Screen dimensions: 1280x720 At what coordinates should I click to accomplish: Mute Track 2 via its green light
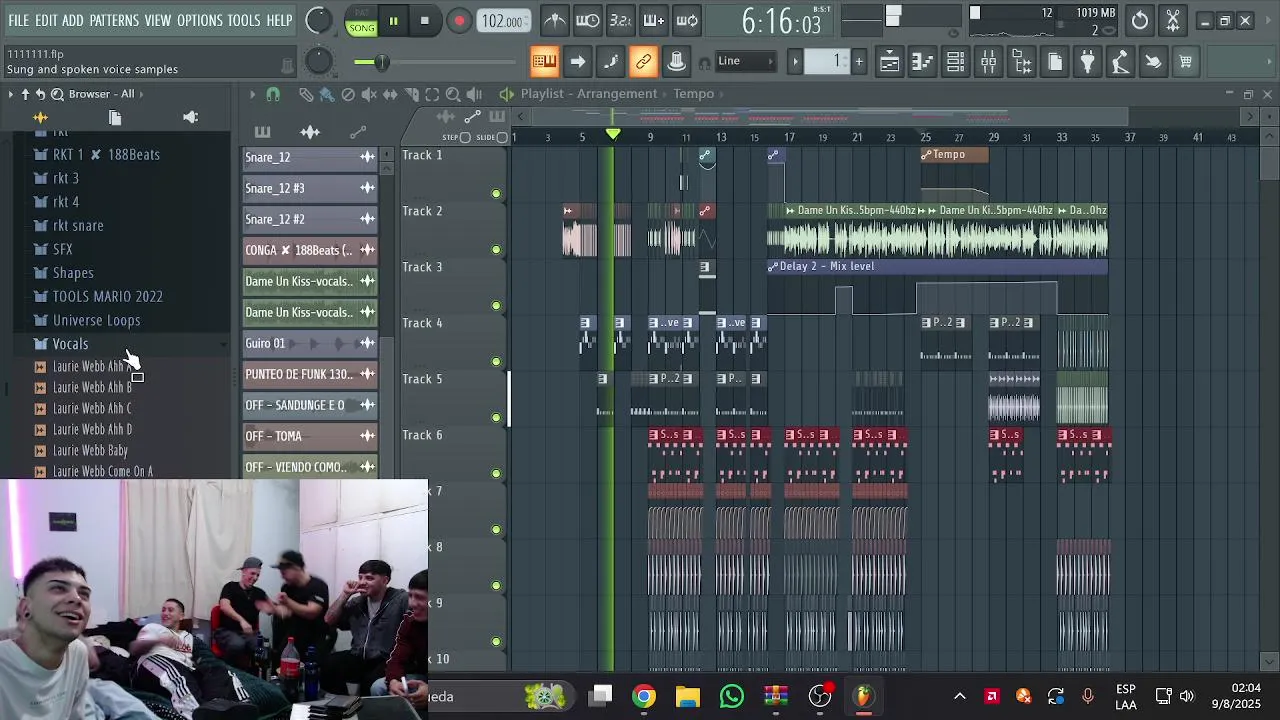click(x=496, y=249)
